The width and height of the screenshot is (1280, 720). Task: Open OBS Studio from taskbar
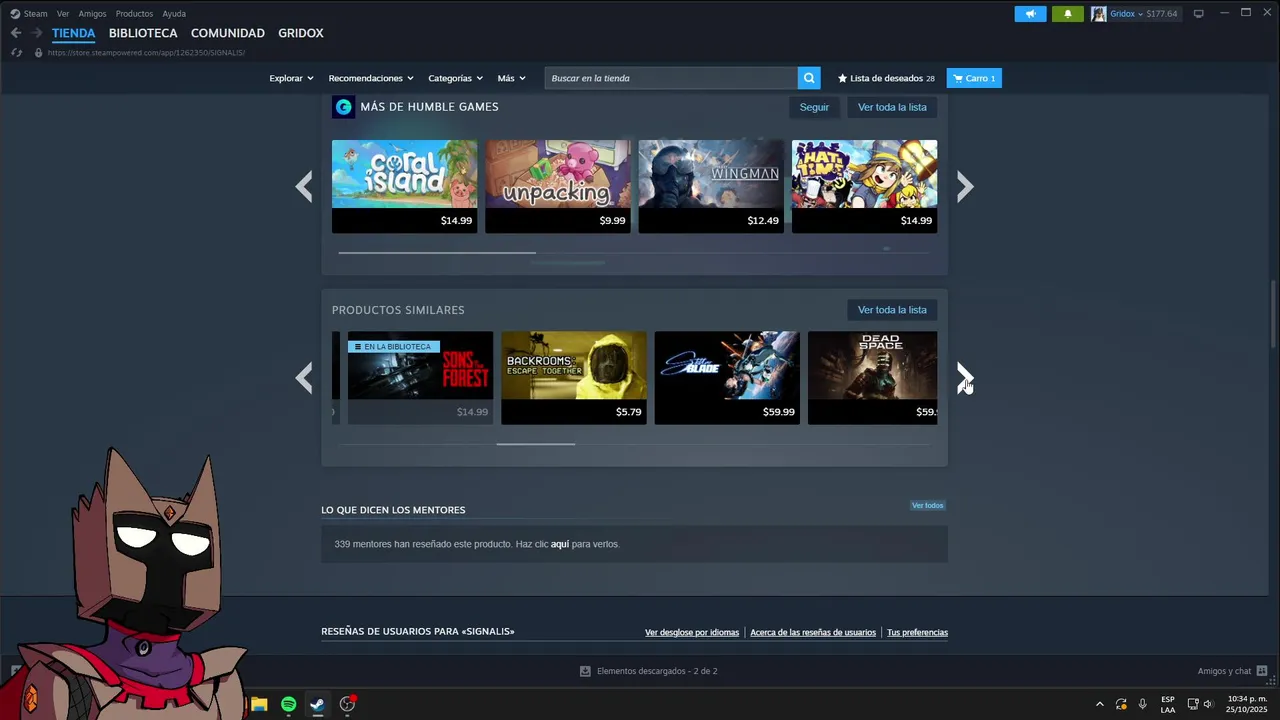(347, 704)
